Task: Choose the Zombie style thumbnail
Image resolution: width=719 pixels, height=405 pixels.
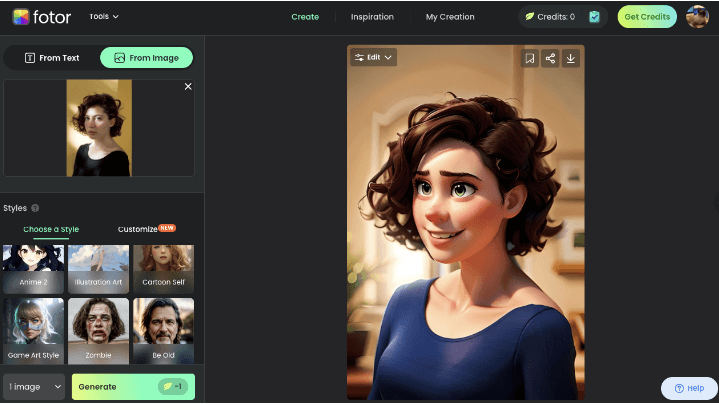Action: pos(98,330)
